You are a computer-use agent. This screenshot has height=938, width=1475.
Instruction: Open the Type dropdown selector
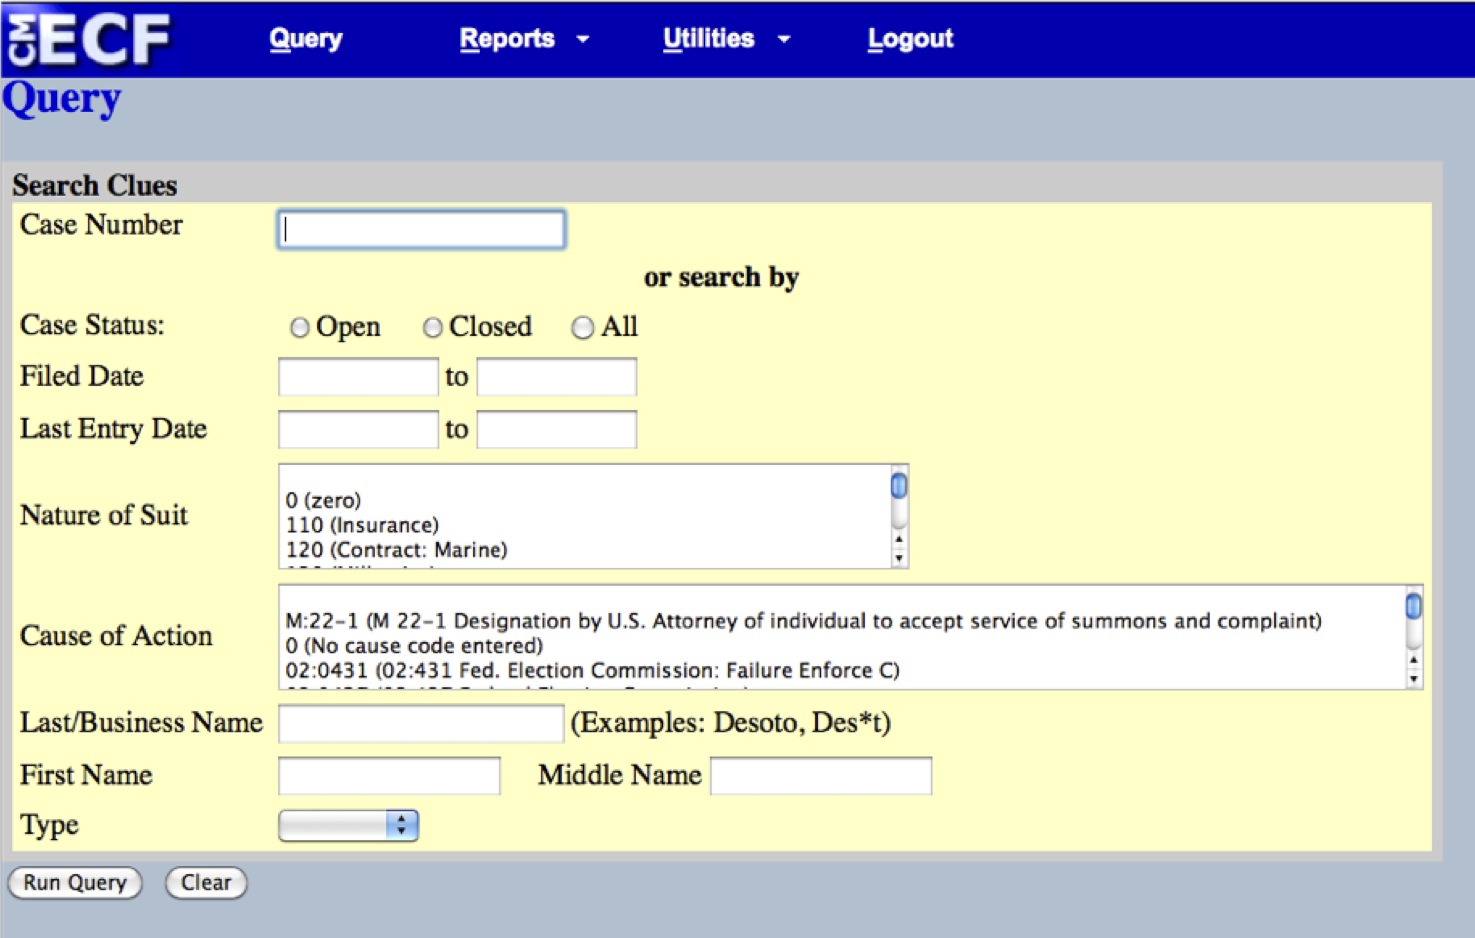point(348,825)
